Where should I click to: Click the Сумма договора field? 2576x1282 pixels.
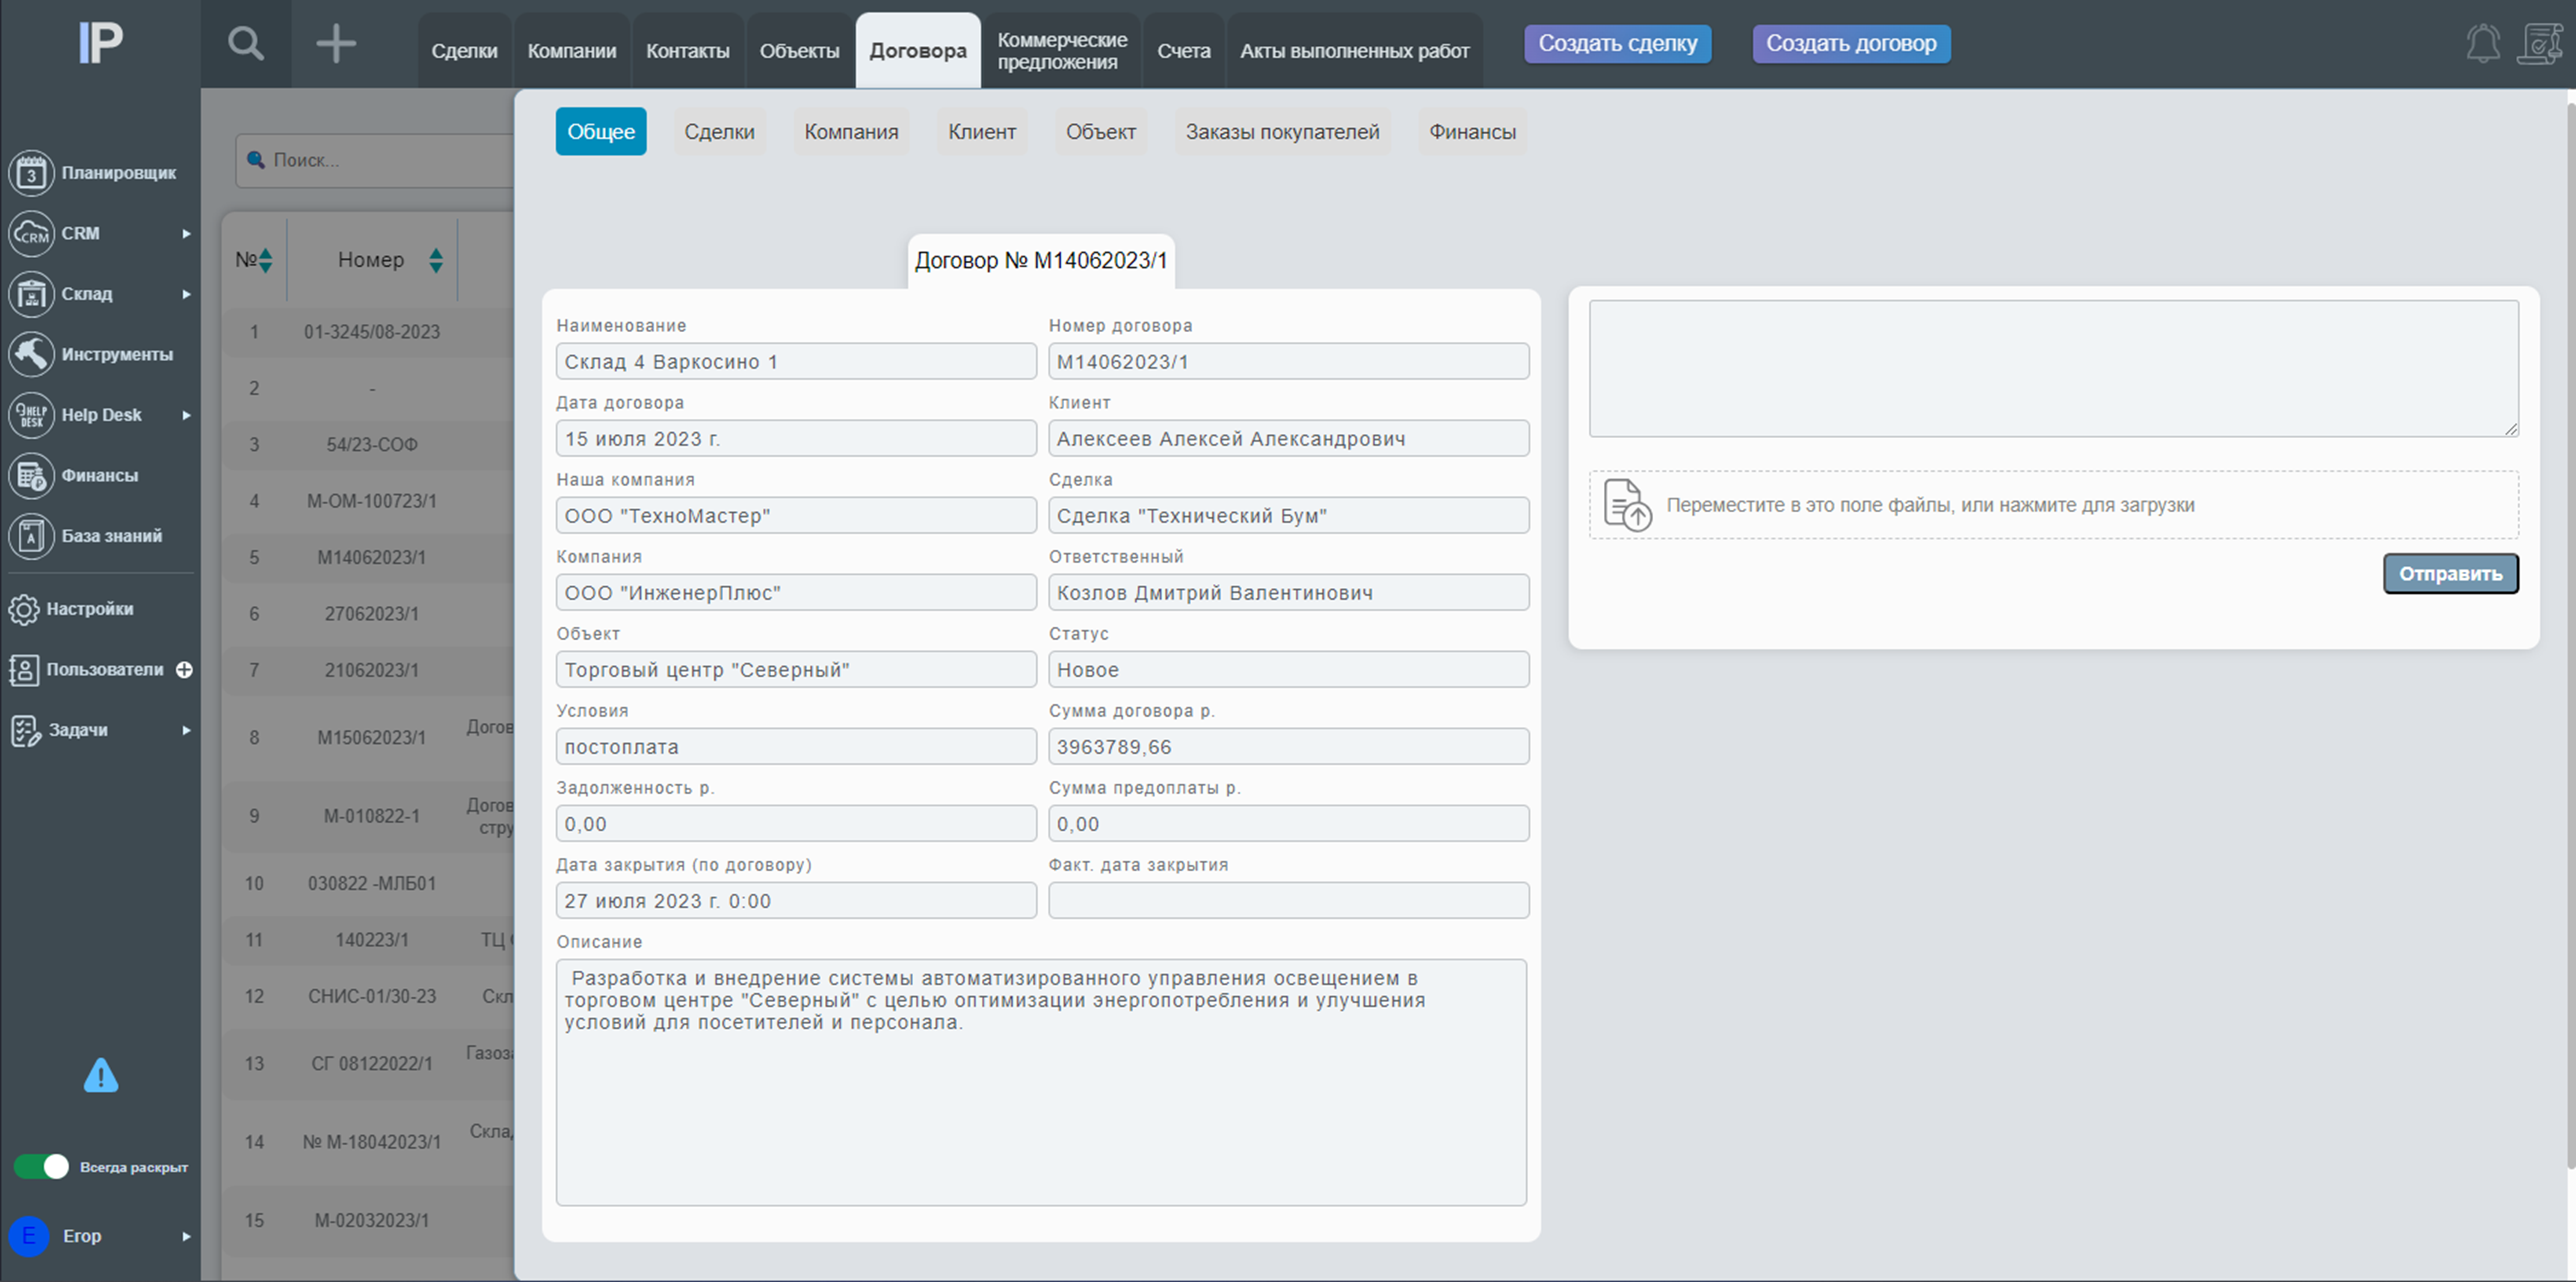[1288, 746]
